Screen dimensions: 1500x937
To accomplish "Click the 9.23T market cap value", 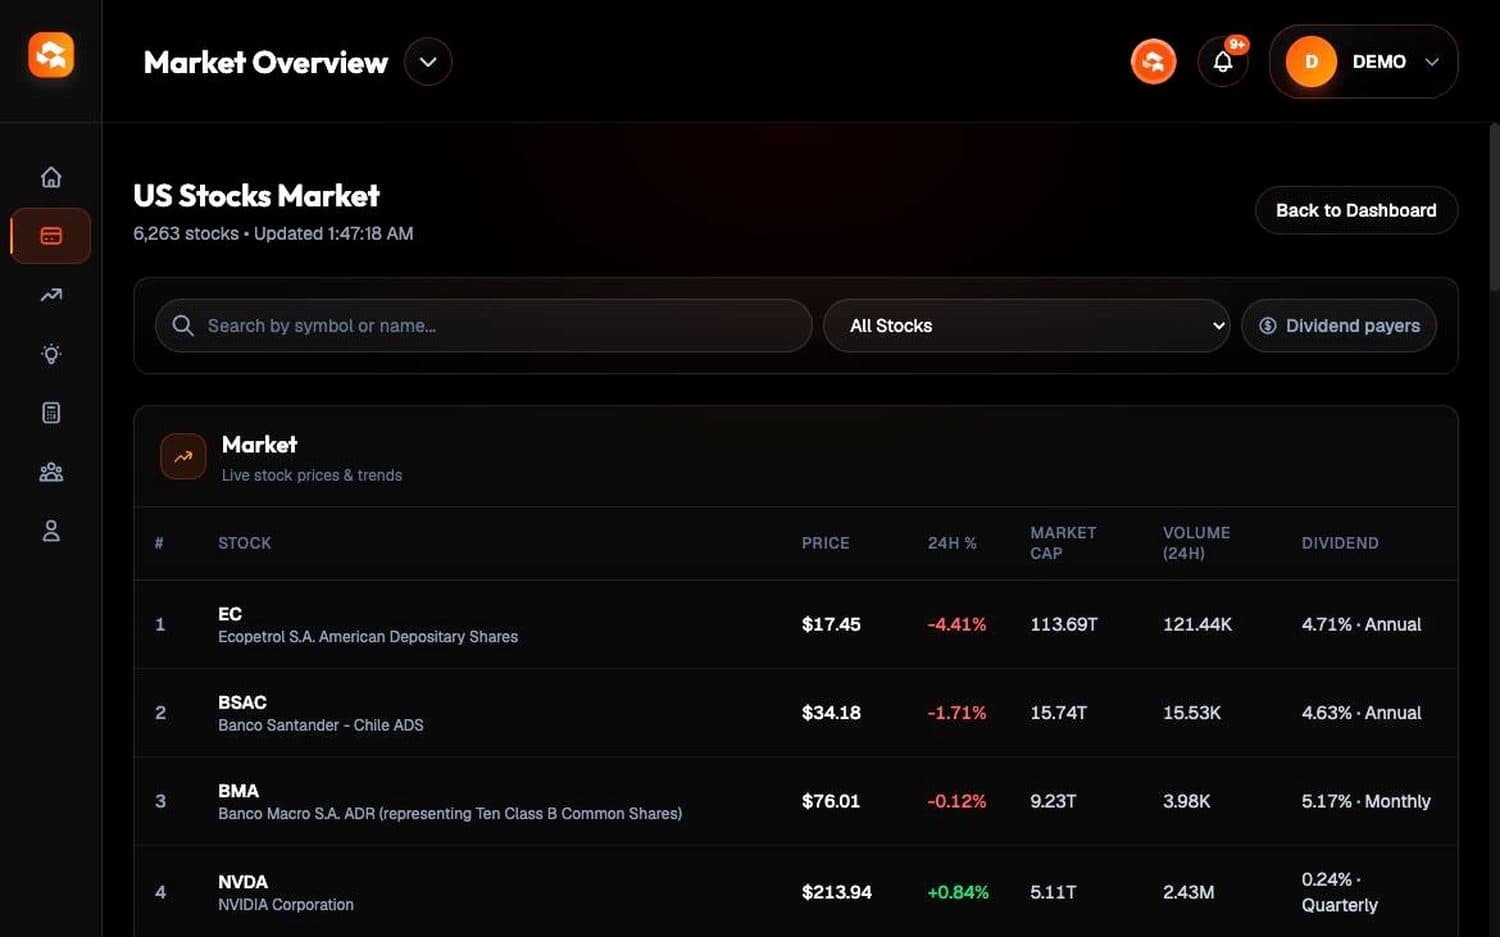I will click(x=1053, y=801).
